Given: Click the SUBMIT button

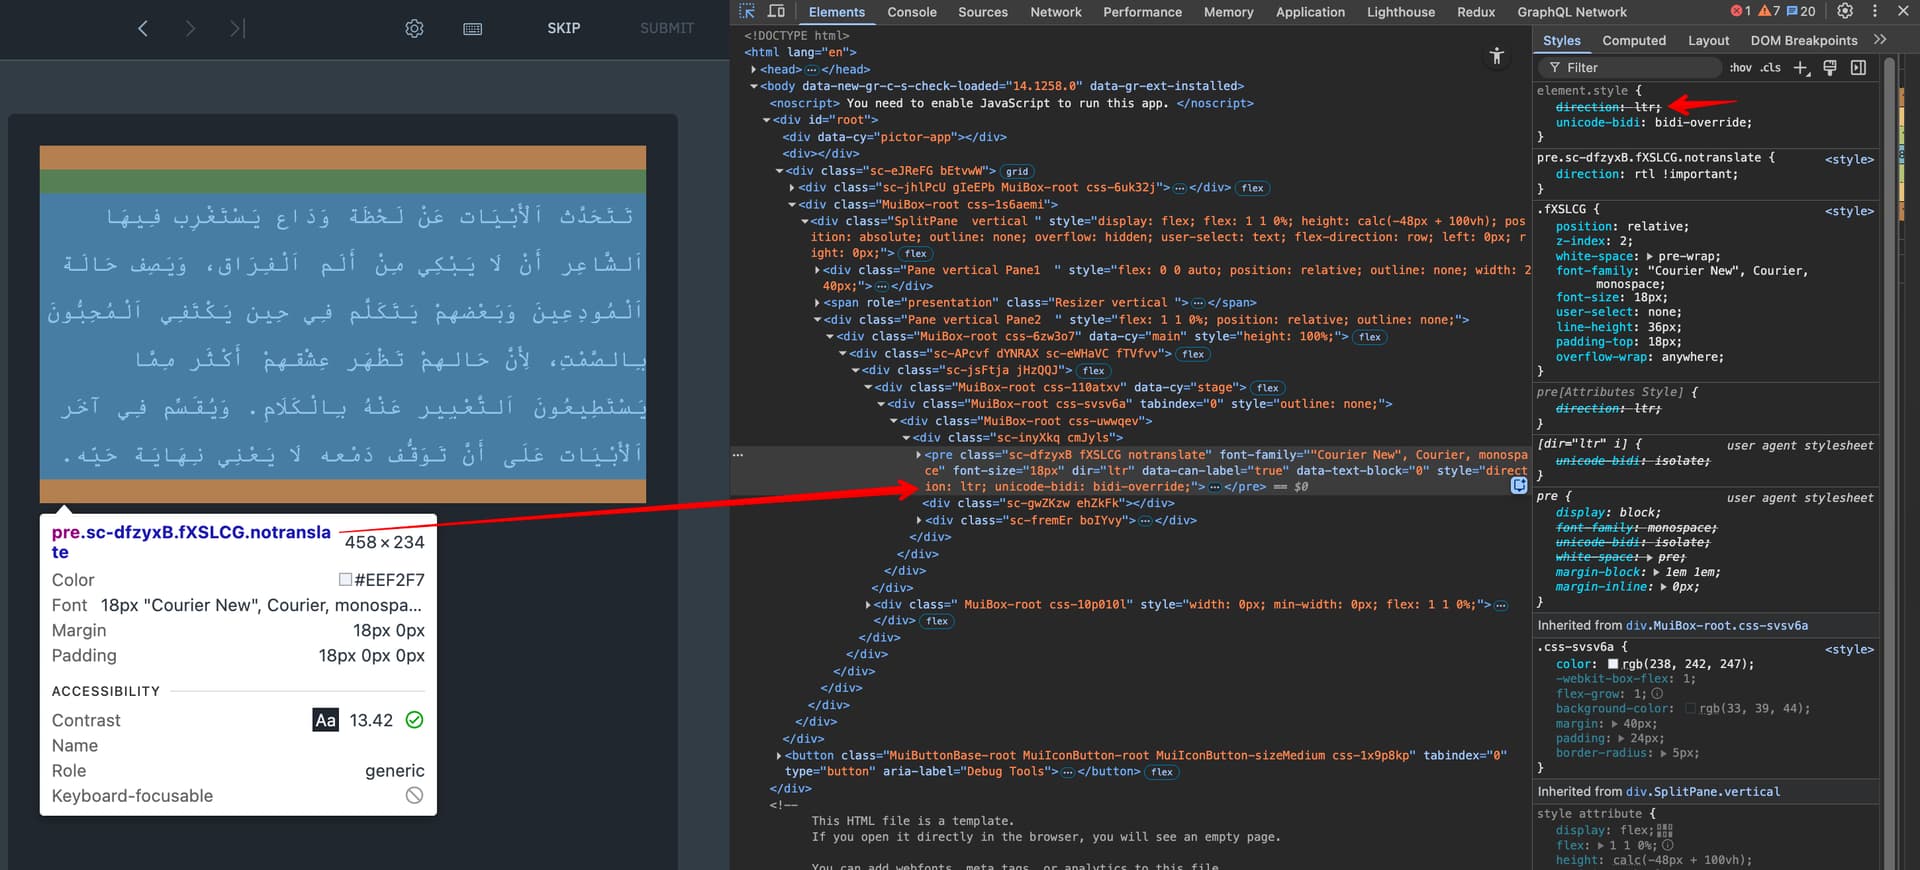Looking at the screenshot, I should (667, 28).
